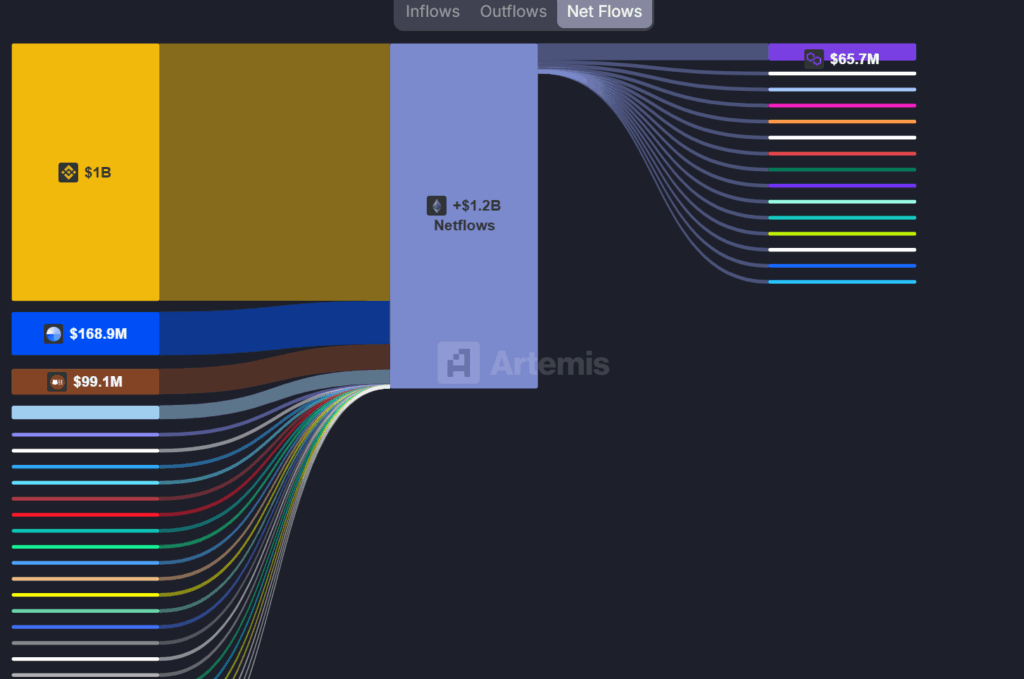Click the "+$1.2B" netflow value

coord(477,206)
